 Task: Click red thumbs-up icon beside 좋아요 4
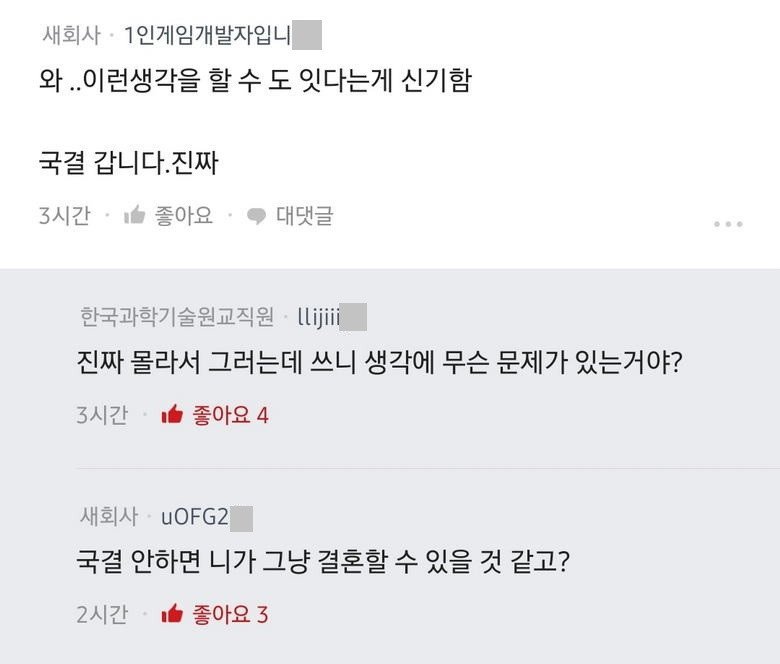(x=172, y=415)
